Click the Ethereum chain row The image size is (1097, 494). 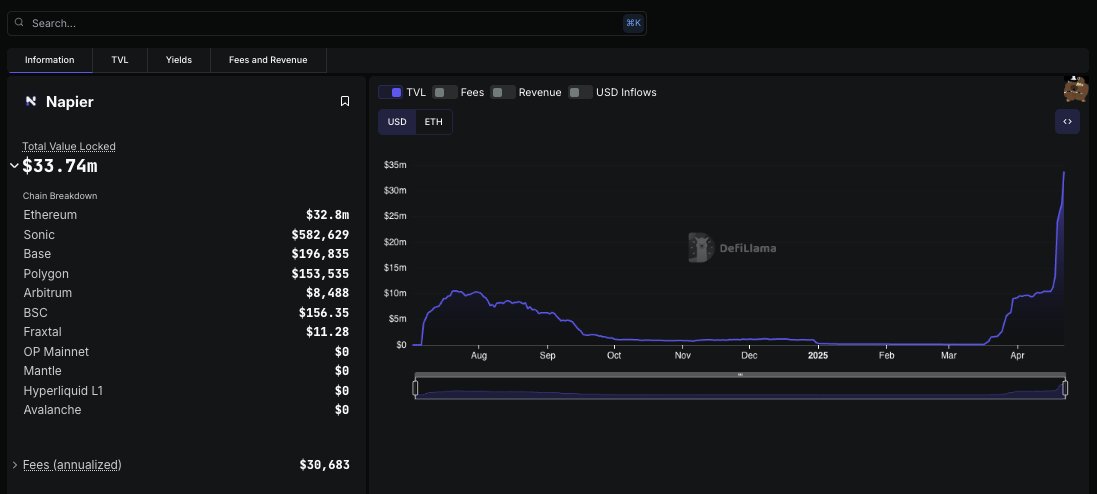tap(186, 215)
